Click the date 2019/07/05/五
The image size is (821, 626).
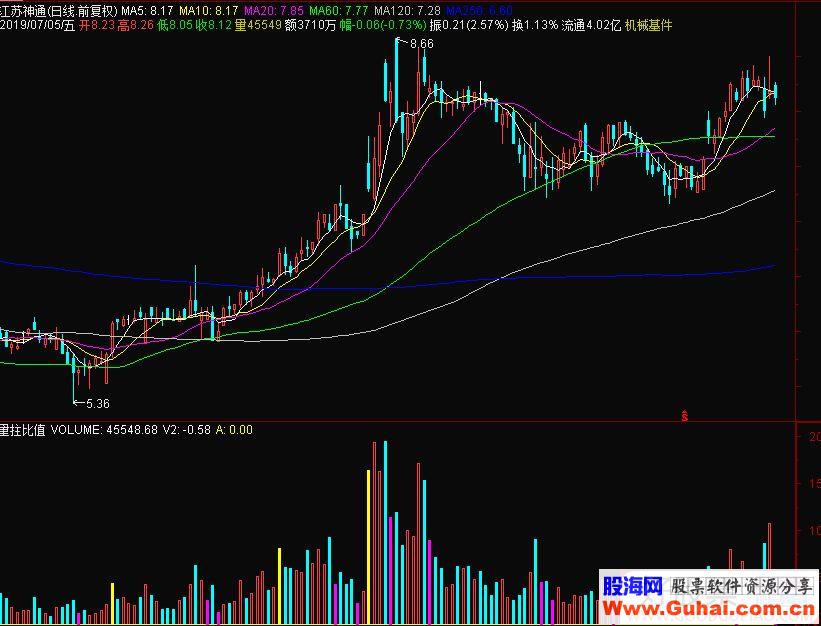point(38,25)
